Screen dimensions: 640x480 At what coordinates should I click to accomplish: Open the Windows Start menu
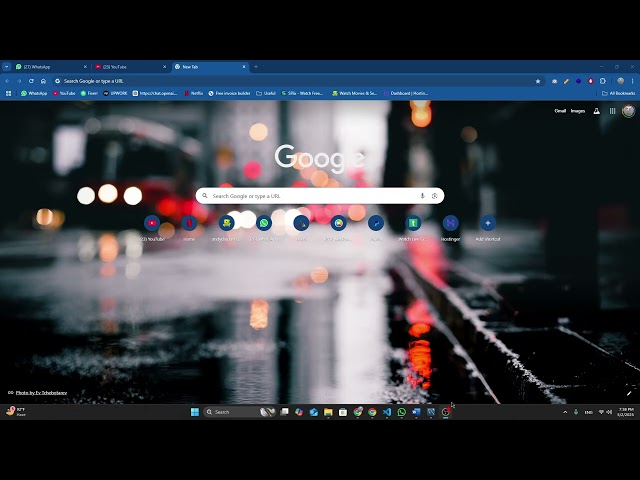195,412
